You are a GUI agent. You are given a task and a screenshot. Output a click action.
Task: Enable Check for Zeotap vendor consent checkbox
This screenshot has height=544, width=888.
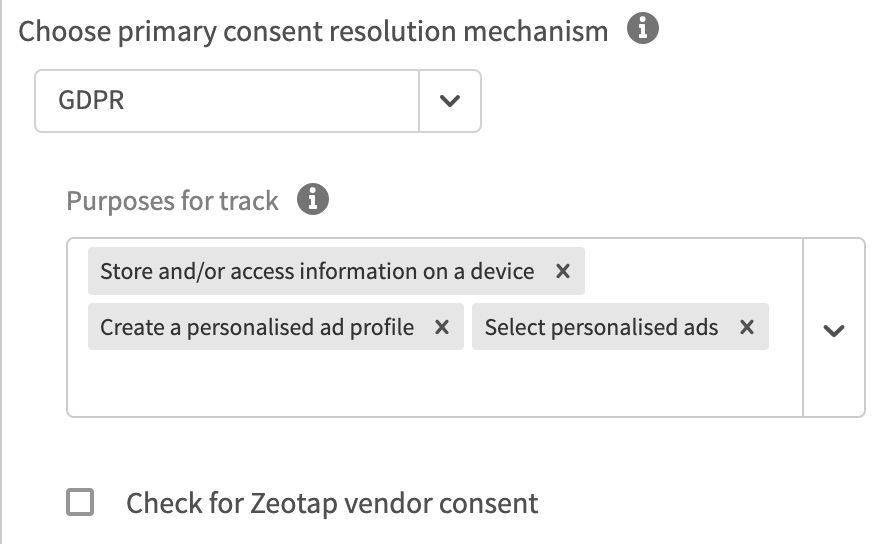tap(80, 502)
